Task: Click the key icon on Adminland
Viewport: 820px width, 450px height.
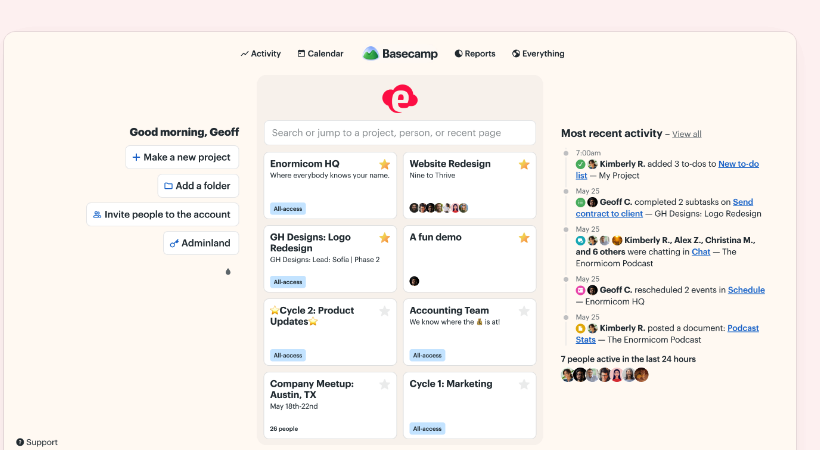Action: click(x=174, y=243)
